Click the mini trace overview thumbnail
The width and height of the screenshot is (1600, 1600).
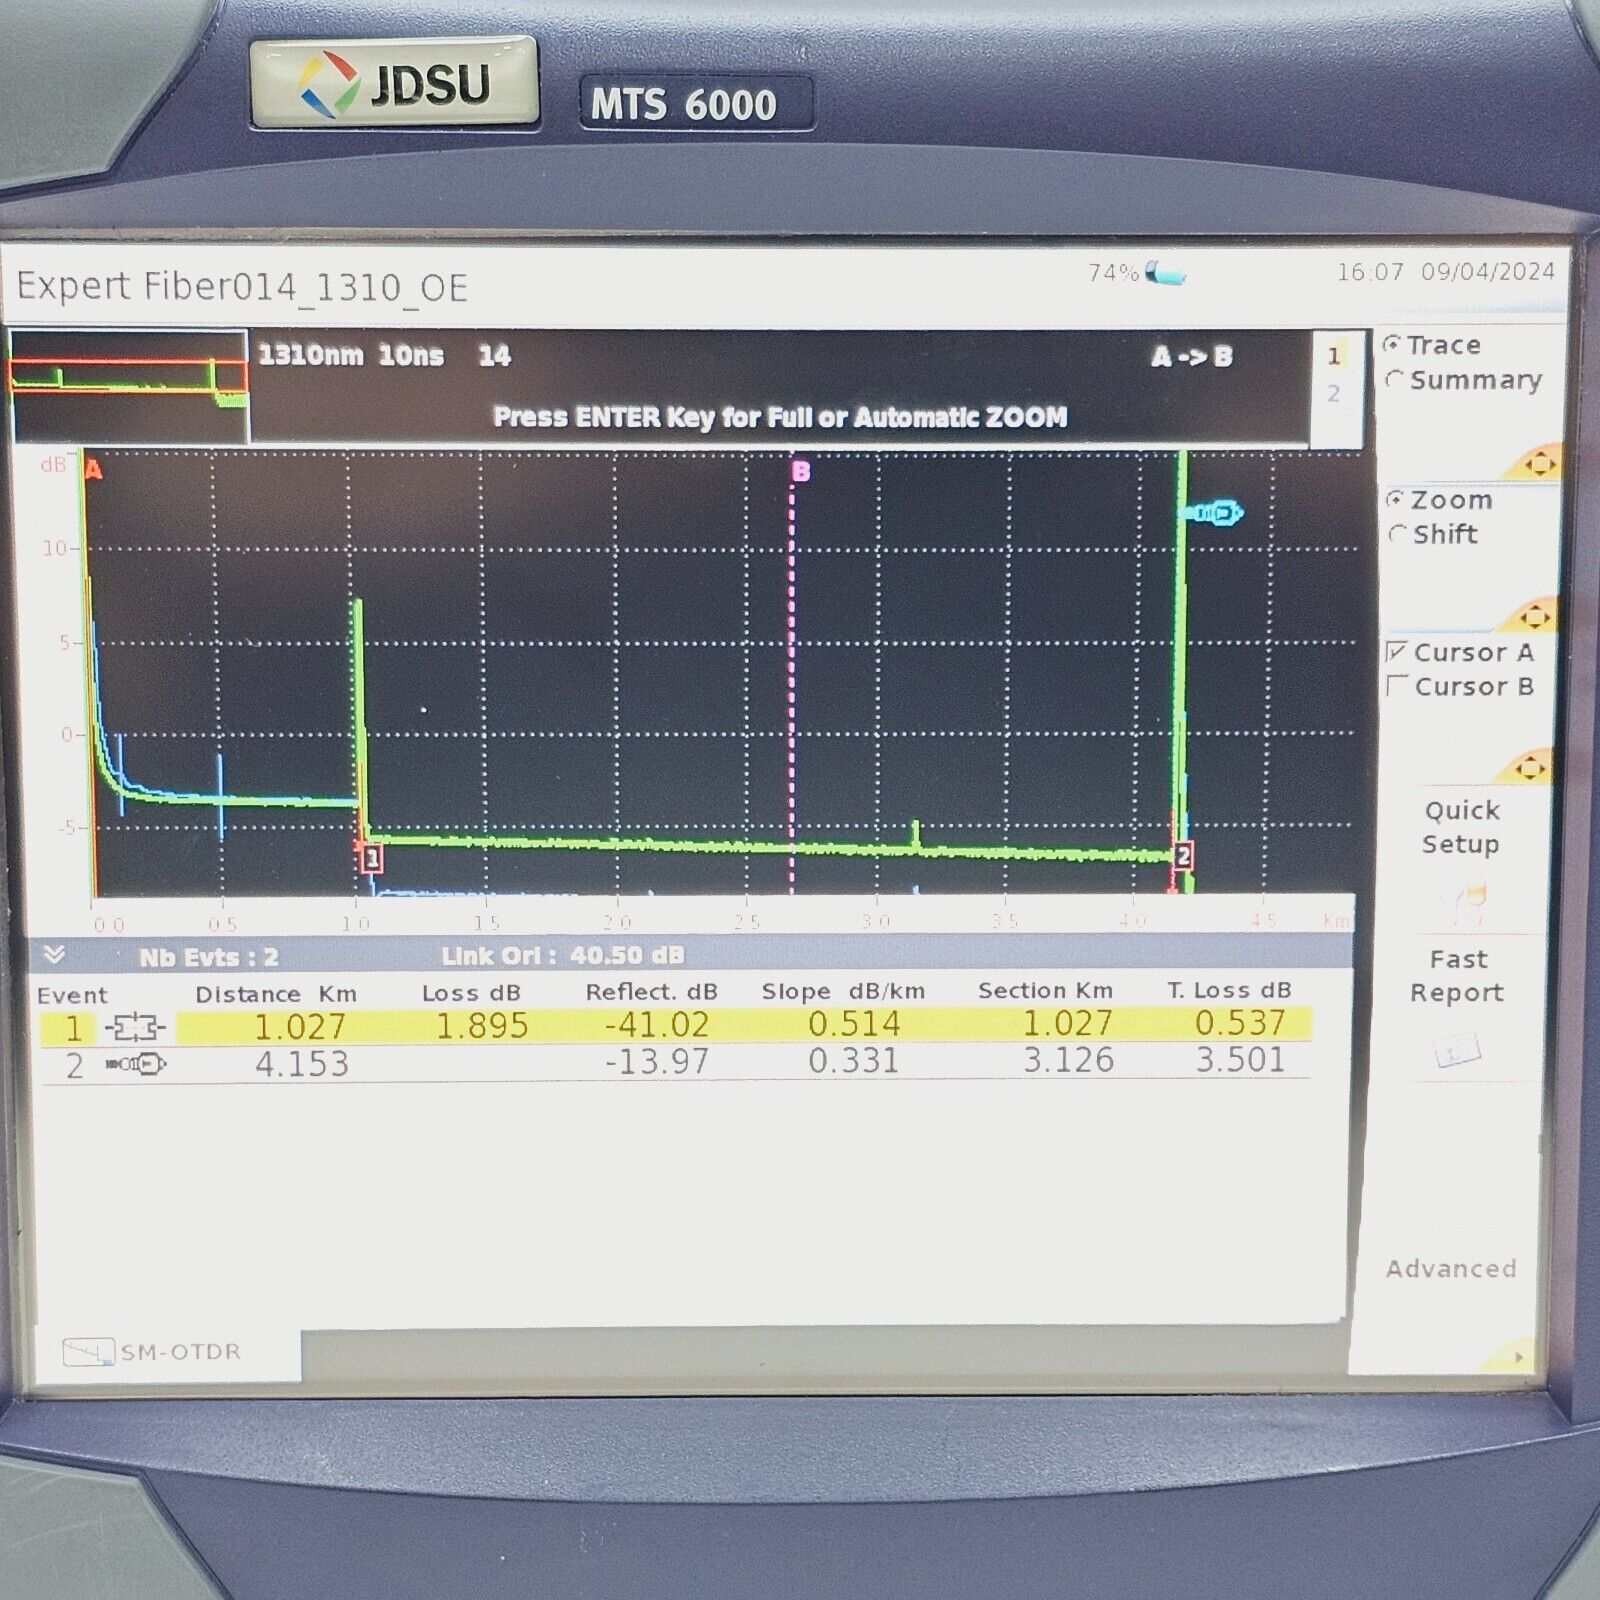128,383
